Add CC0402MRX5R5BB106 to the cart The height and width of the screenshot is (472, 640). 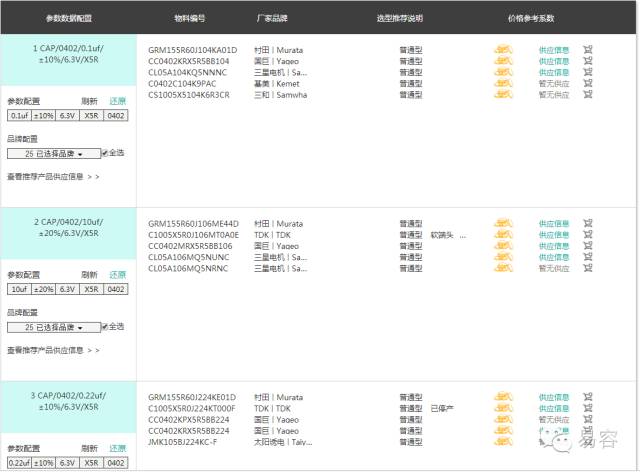click(587, 246)
